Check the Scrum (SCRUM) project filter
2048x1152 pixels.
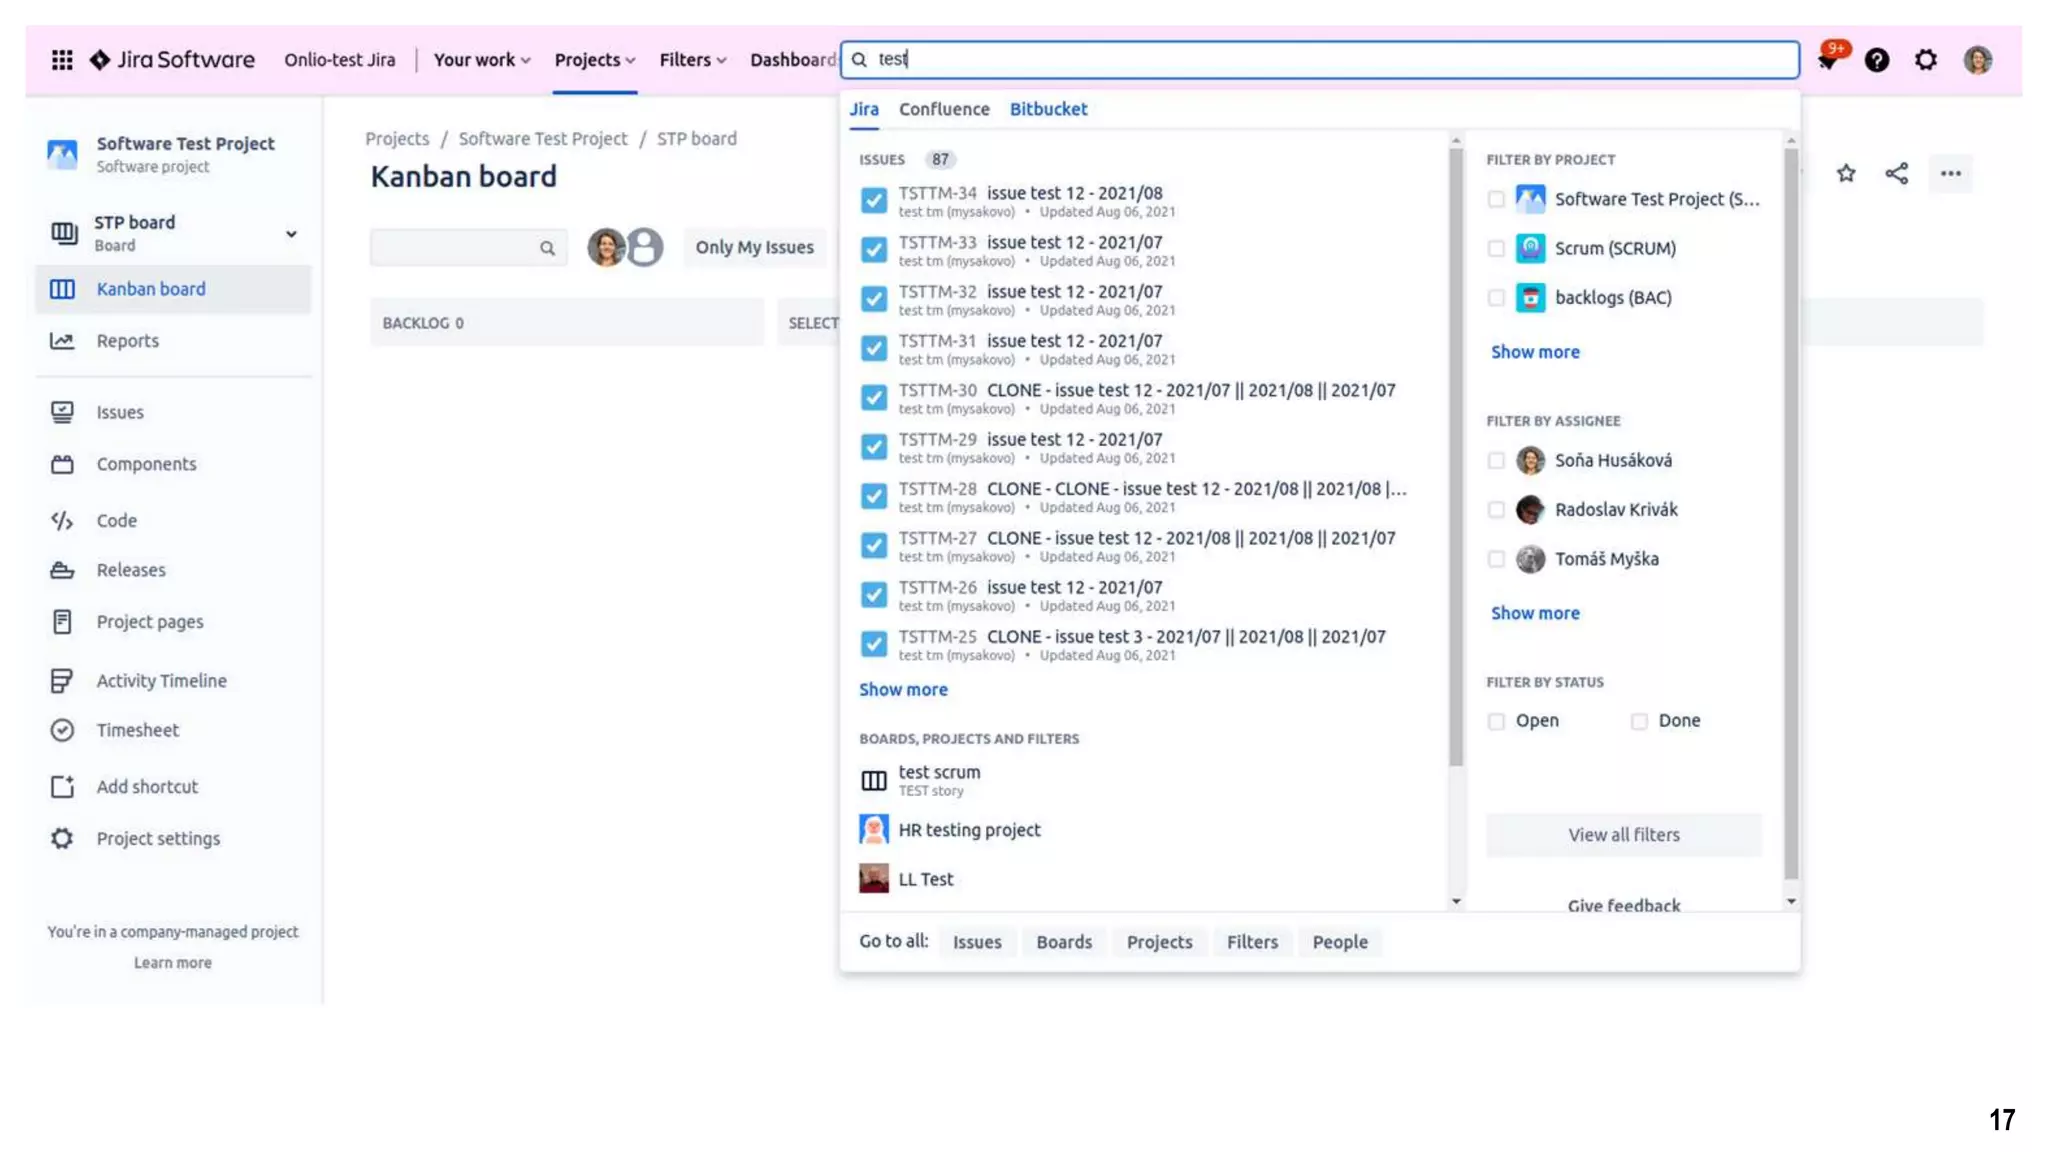click(x=1496, y=249)
